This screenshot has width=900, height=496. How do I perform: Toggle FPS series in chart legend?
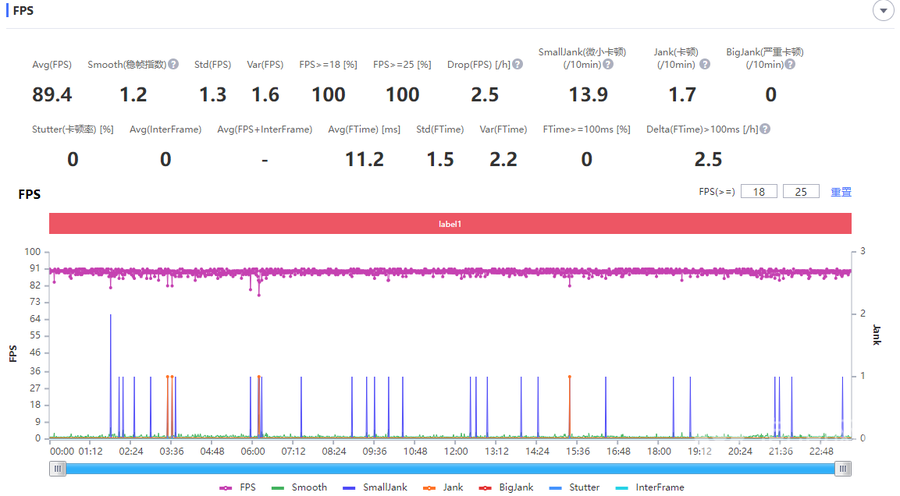tap(240, 487)
